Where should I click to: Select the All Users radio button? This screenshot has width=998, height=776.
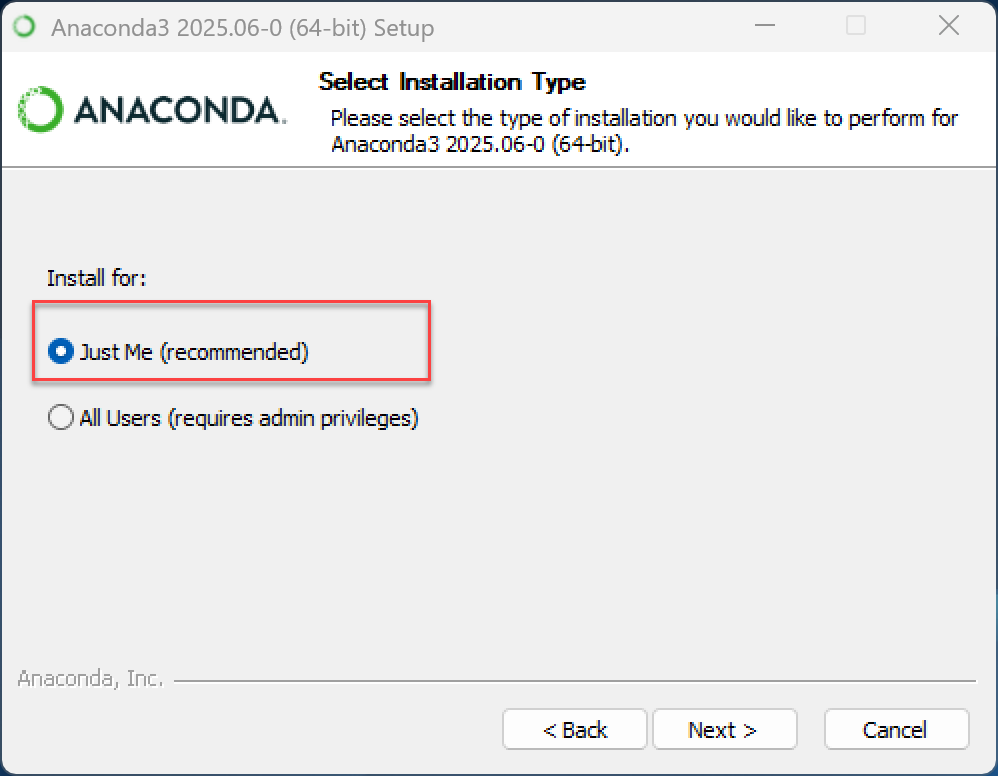pos(61,418)
